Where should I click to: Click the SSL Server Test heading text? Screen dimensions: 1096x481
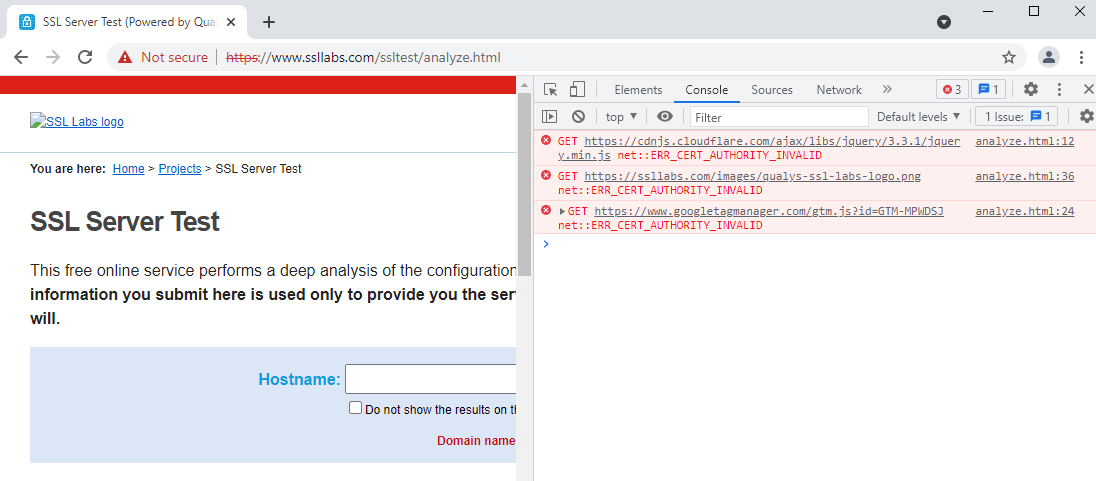[x=125, y=222]
